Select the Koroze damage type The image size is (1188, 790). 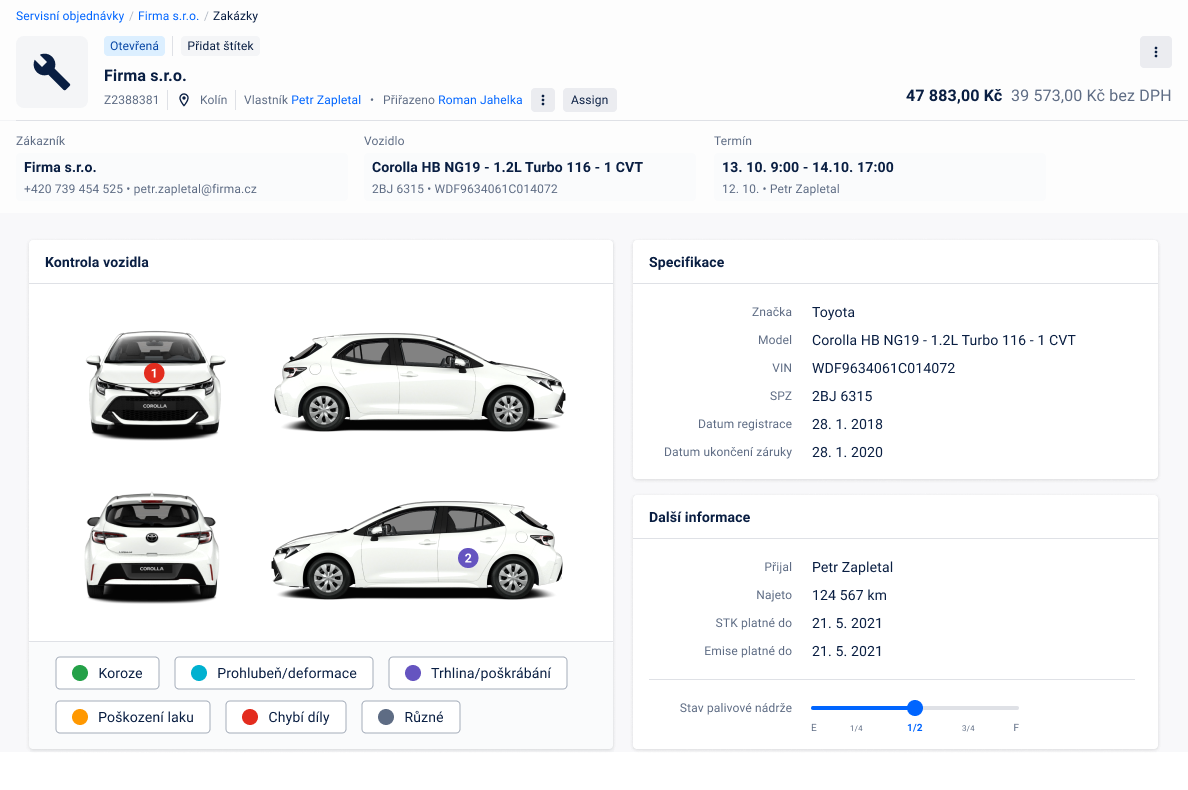click(x=107, y=673)
